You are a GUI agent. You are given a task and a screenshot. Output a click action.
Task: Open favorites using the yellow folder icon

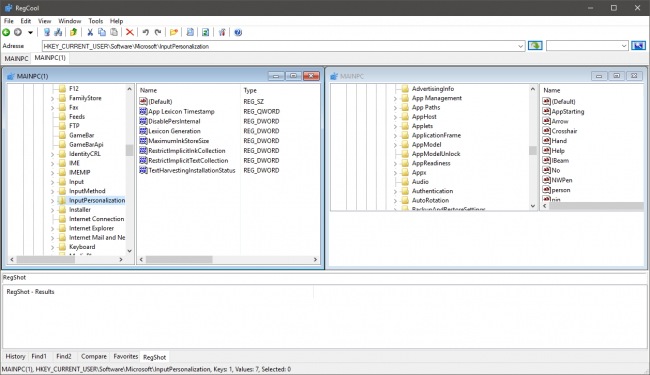click(174, 32)
